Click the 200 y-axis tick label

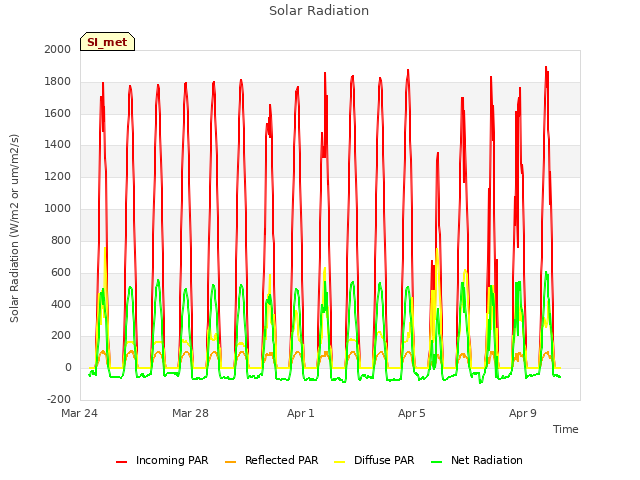61,336
